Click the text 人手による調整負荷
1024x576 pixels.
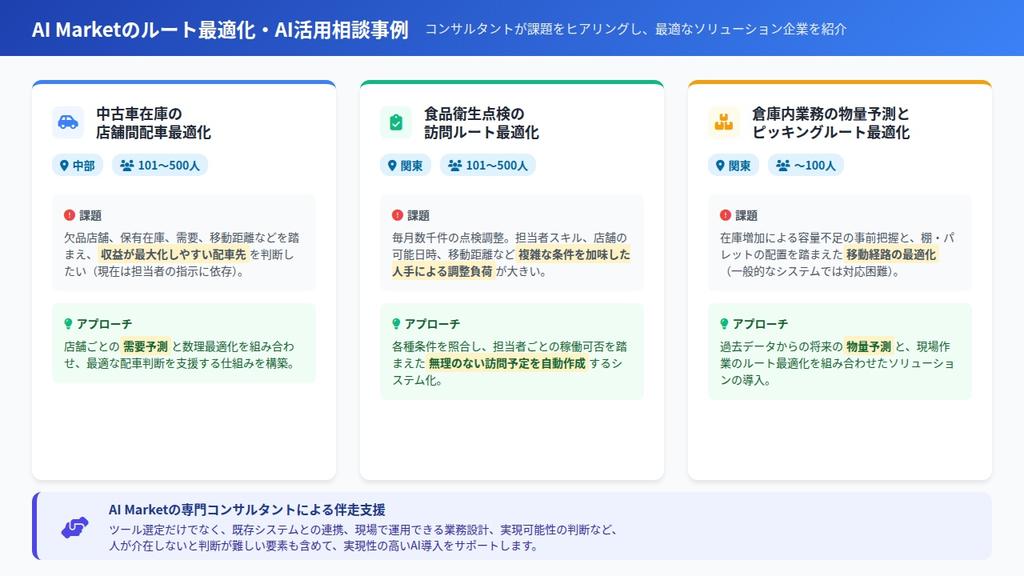pyautogui.click(x=442, y=271)
